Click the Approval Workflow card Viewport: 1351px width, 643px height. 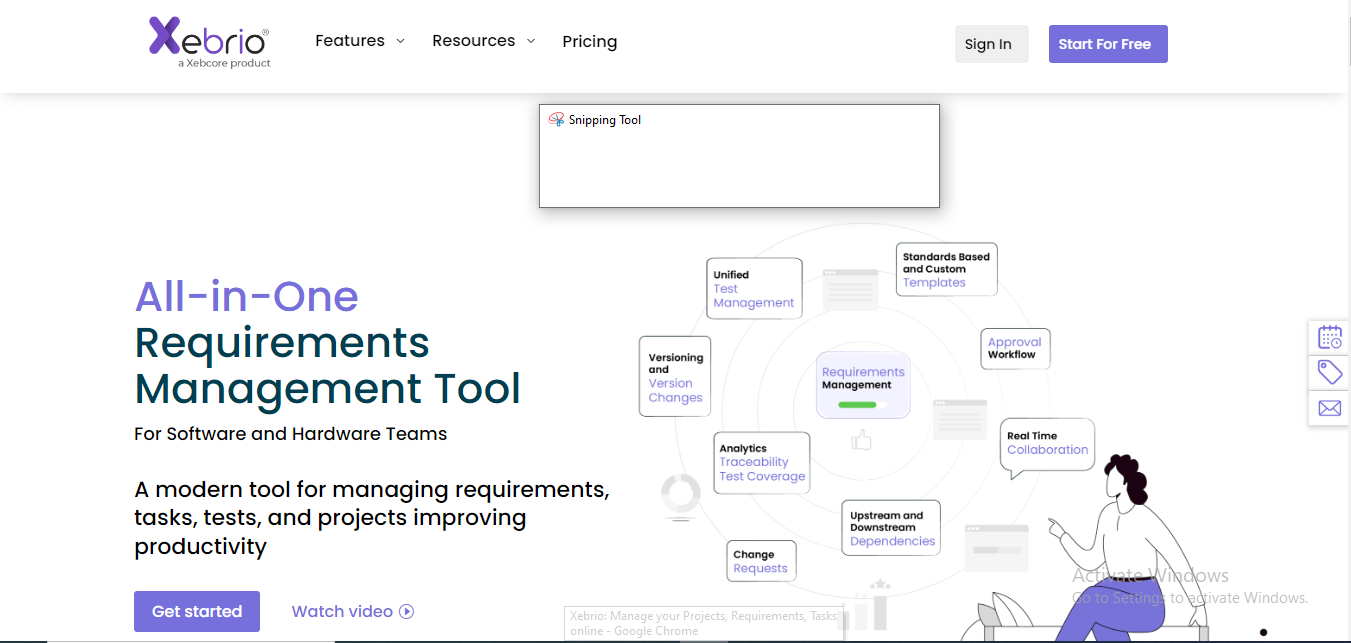click(1015, 348)
